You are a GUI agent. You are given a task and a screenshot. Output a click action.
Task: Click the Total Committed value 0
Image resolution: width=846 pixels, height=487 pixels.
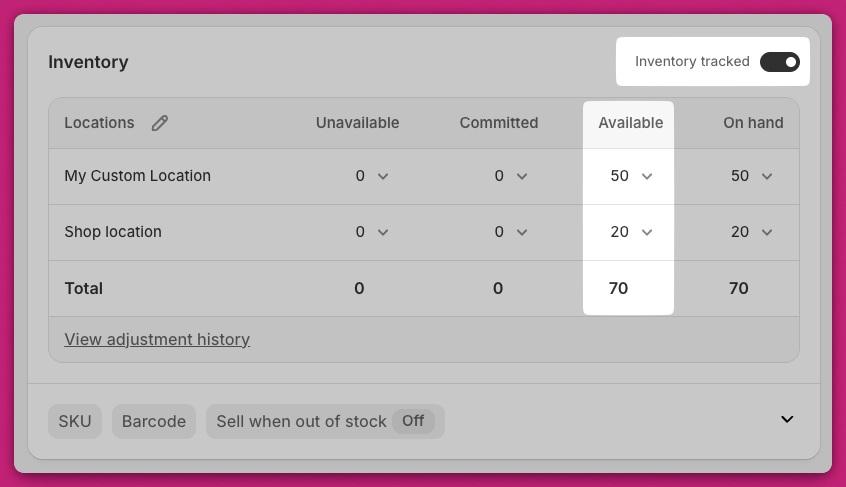click(x=498, y=289)
